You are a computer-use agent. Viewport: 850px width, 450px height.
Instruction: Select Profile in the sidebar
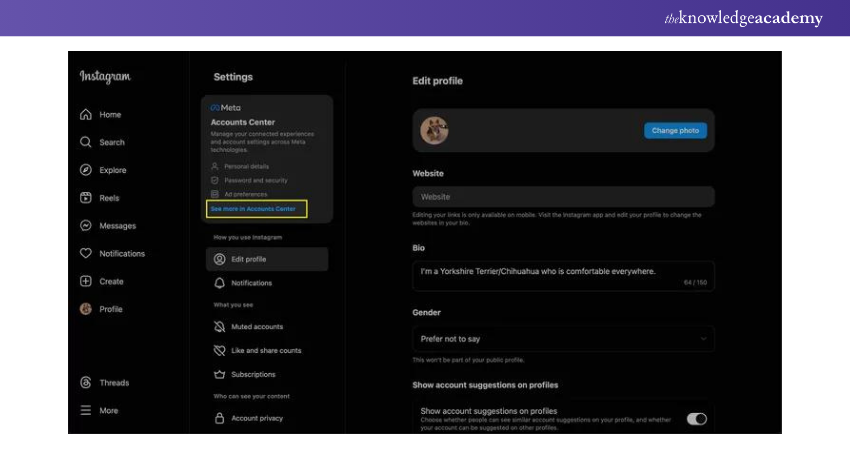click(x=111, y=309)
